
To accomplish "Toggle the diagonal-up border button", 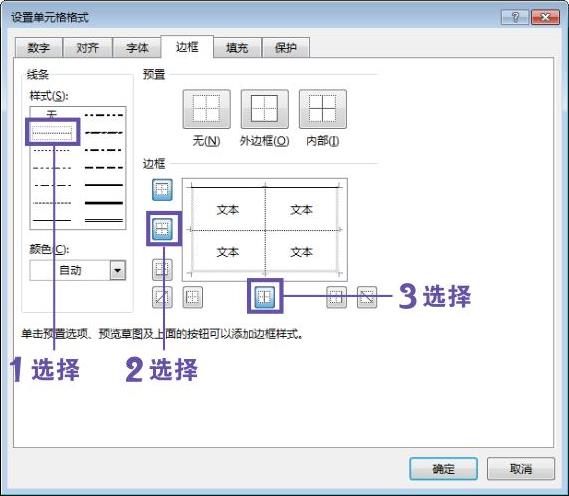I will click(x=162, y=297).
